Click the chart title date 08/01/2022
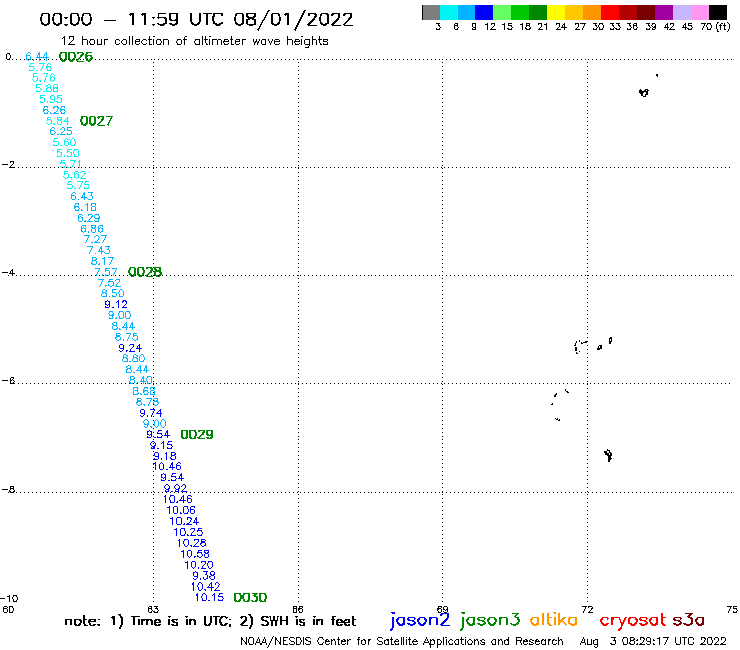This screenshot has height=650, width=740. (293, 20)
